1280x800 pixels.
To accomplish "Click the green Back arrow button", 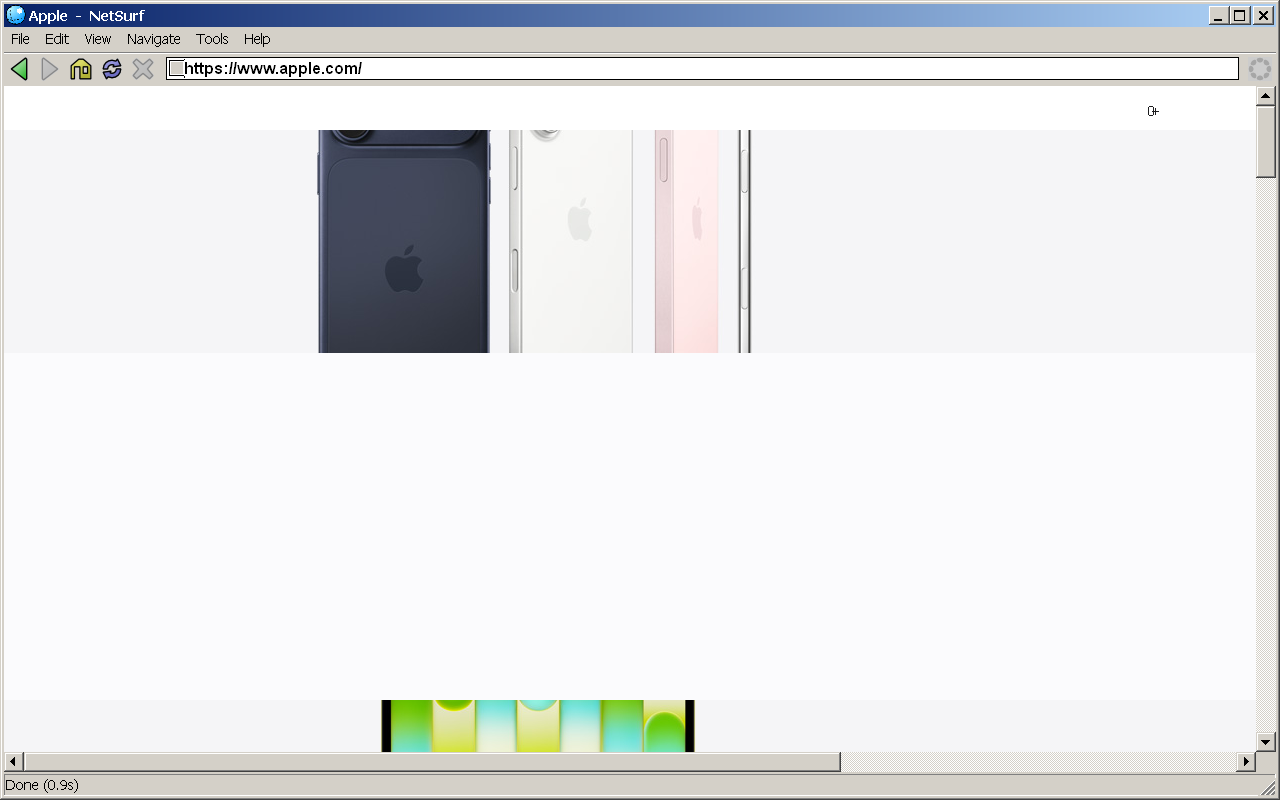I will [19, 69].
